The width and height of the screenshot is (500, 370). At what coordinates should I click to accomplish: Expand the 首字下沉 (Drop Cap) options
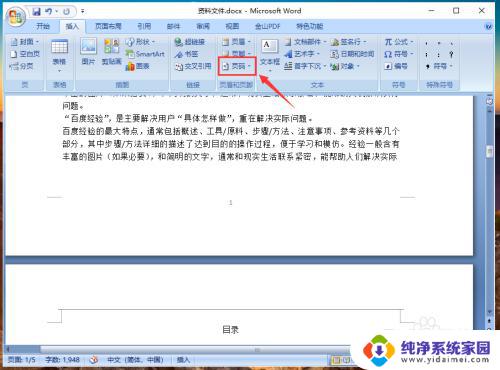(305, 66)
